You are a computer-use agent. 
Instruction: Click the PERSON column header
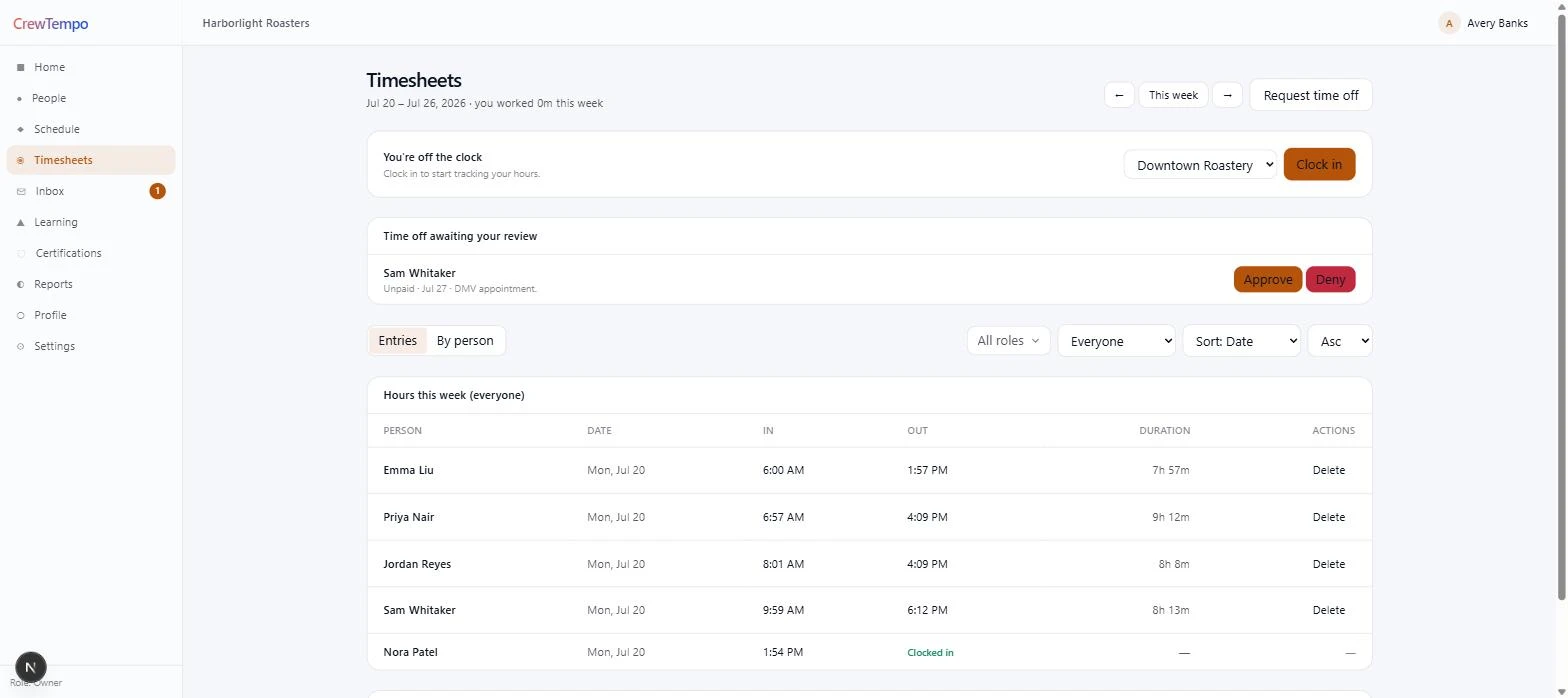pos(402,431)
